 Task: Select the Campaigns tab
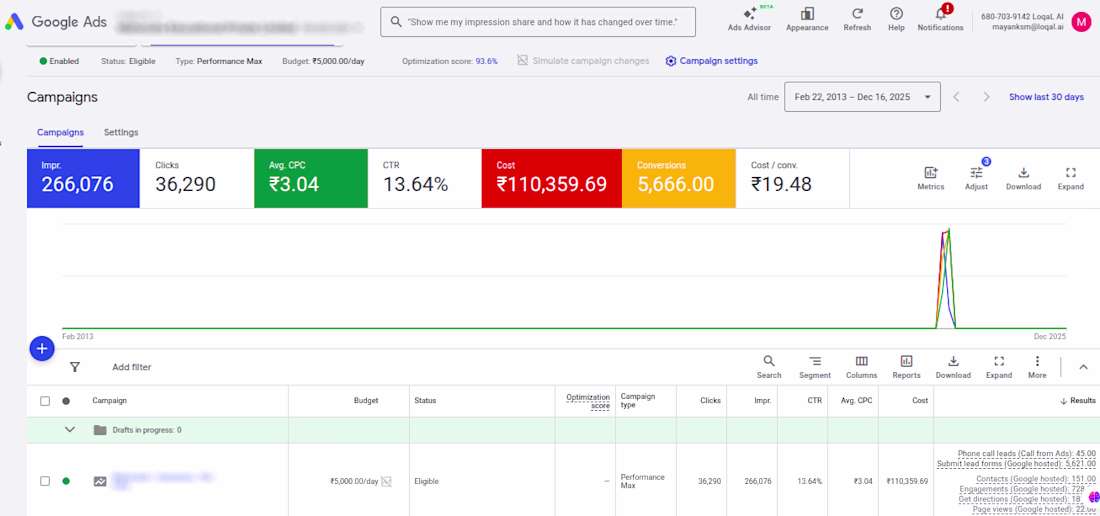point(60,132)
